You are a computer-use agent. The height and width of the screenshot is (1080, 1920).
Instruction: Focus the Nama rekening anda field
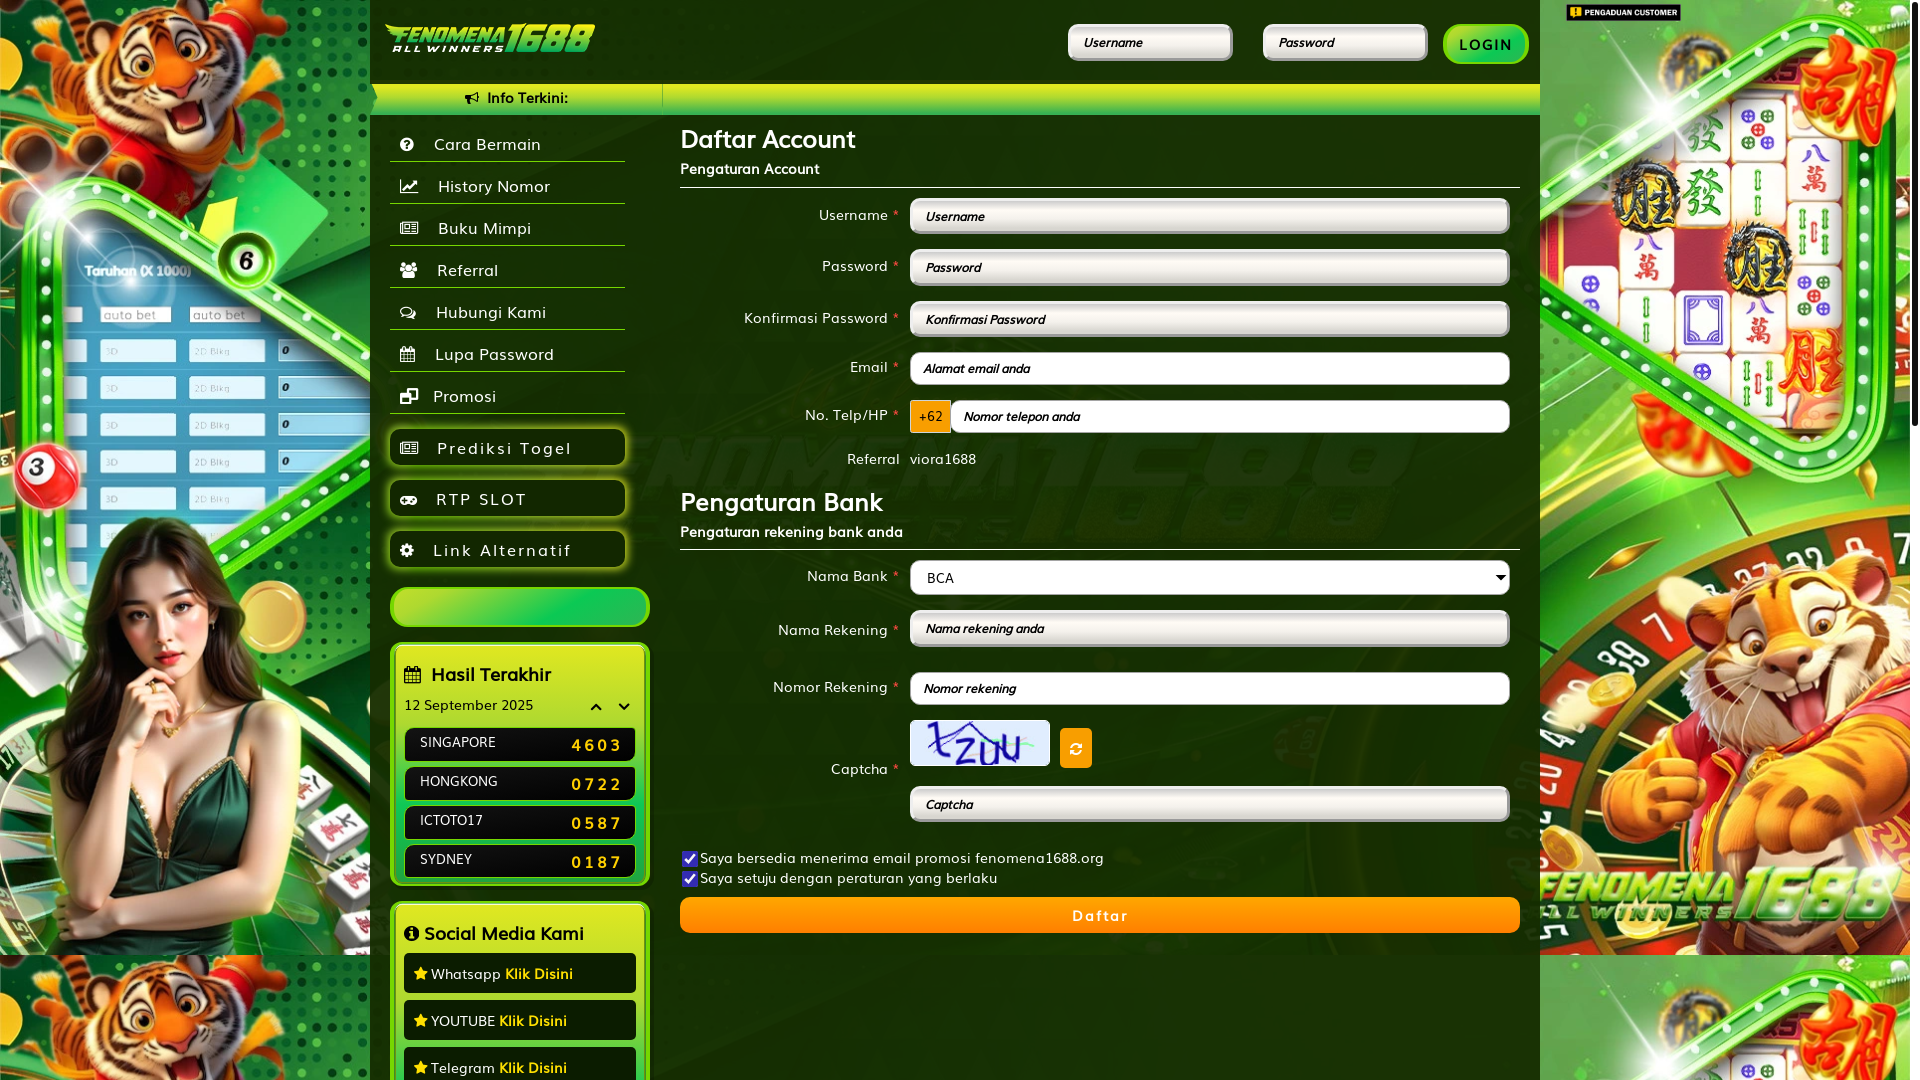point(1210,628)
